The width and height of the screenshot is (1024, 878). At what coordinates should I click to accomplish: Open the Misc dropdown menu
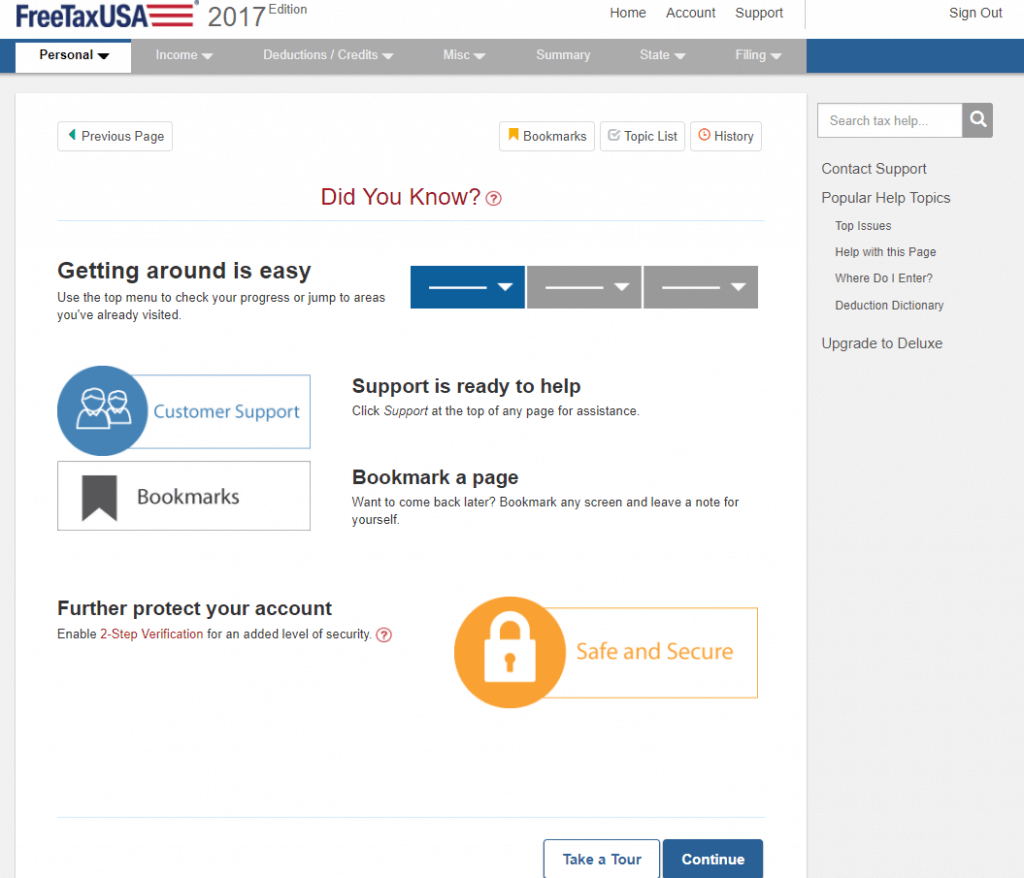pyautogui.click(x=463, y=55)
